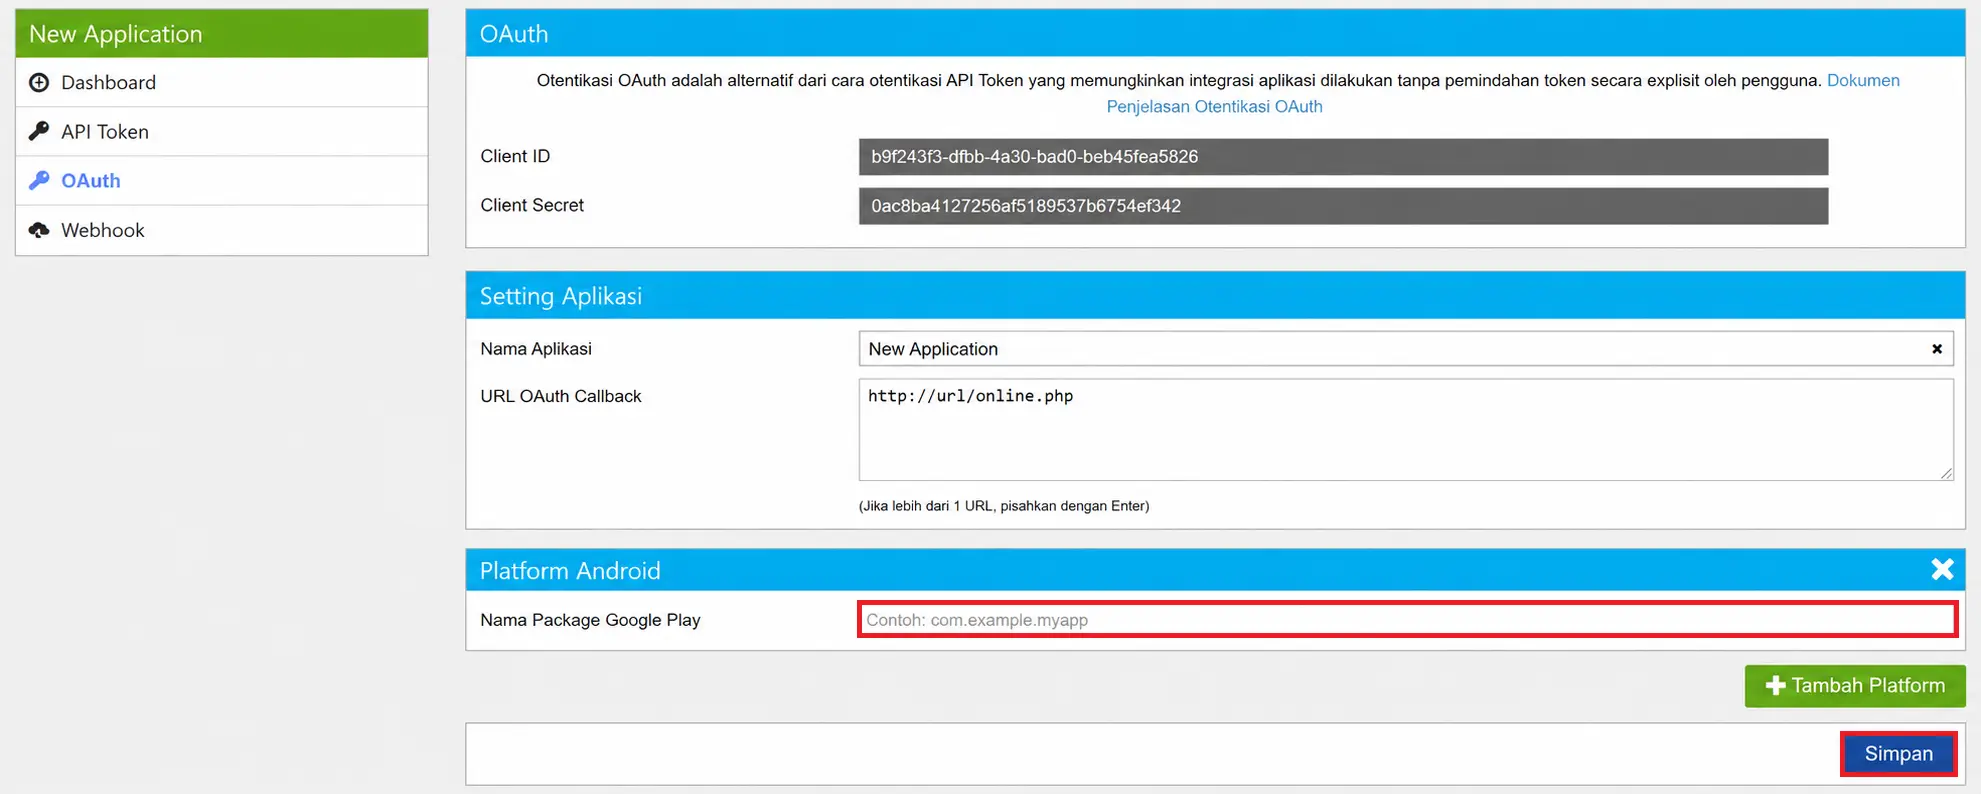Click the Nama Package Google Play input
The height and width of the screenshot is (794, 1981).
click(x=1407, y=620)
